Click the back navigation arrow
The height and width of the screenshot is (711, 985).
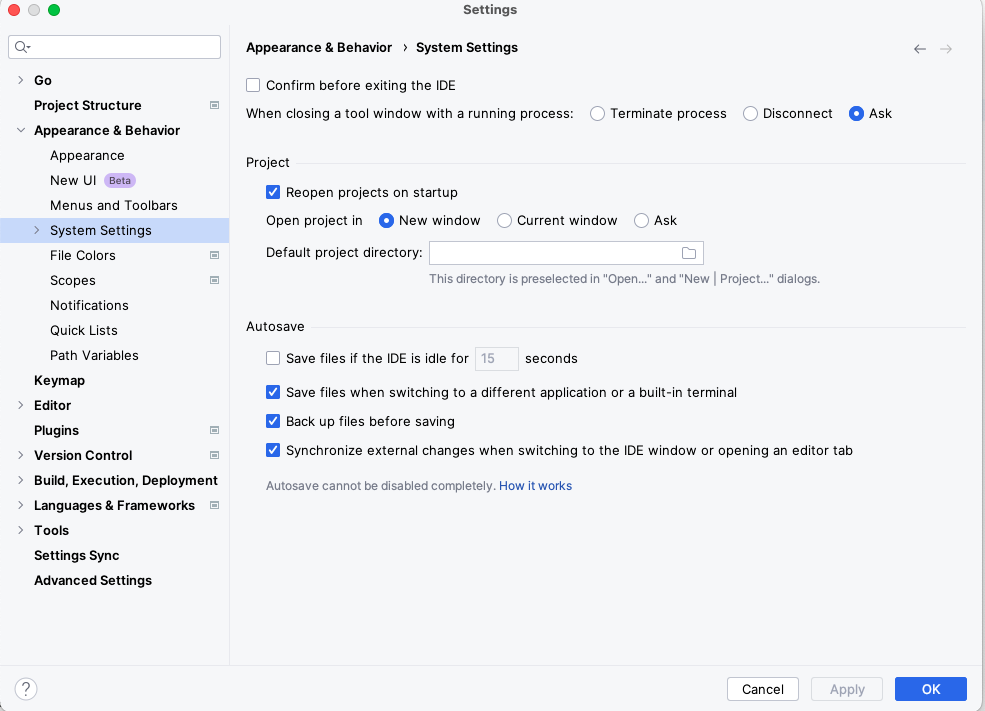pyautogui.click(x=919, y=49)
